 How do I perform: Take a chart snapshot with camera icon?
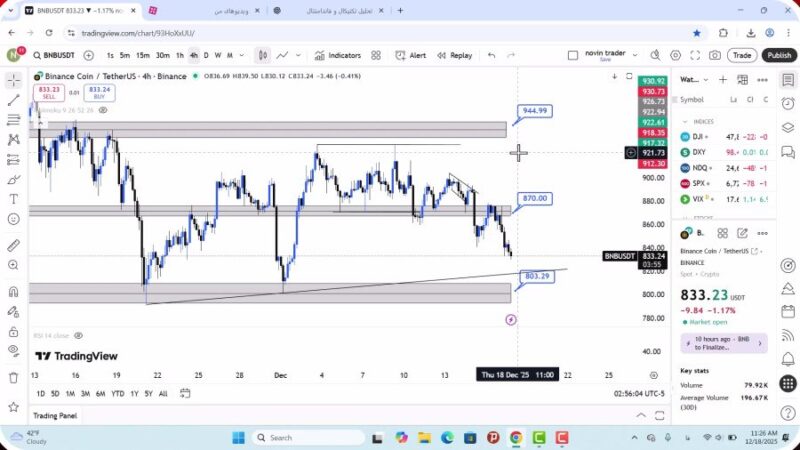715,56
